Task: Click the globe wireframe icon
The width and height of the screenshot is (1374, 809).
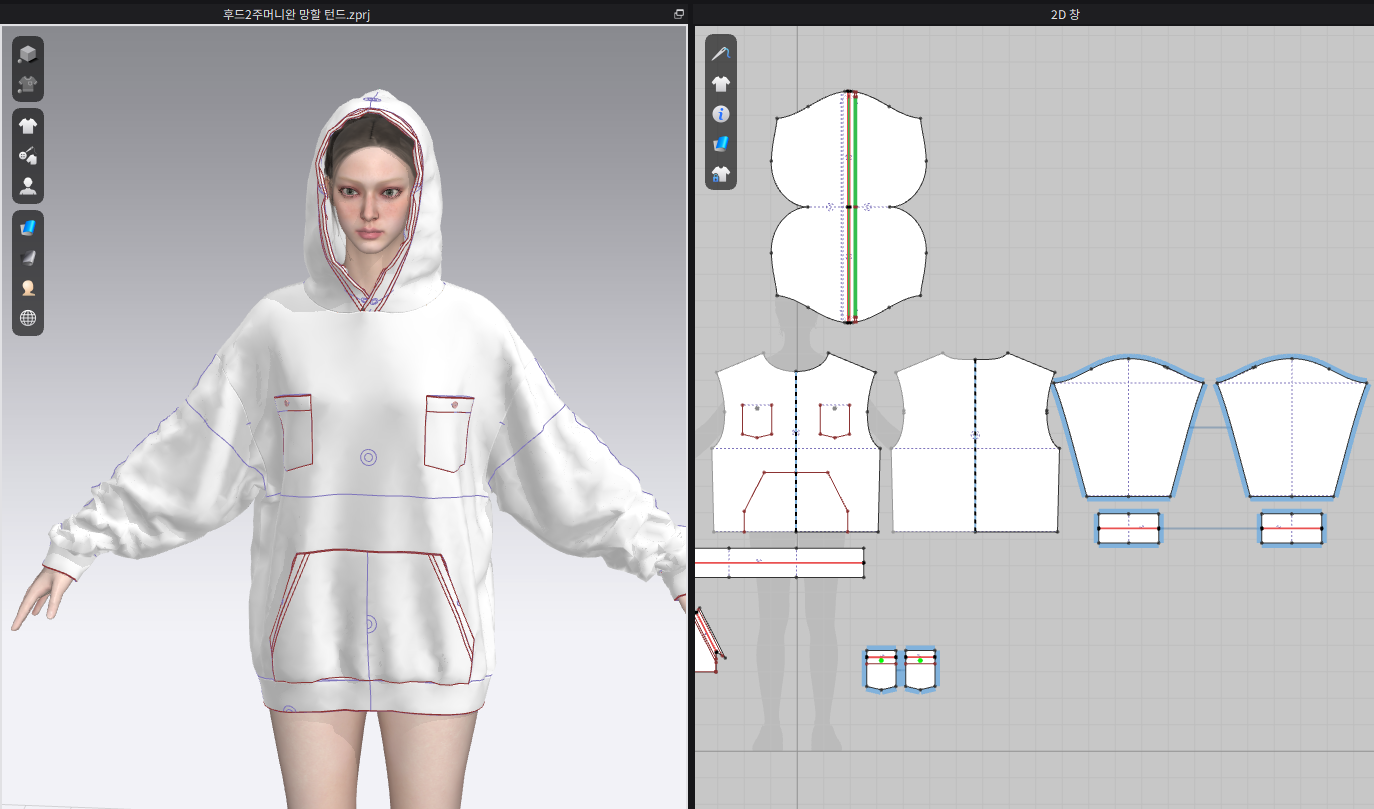Action: point(28,318)
